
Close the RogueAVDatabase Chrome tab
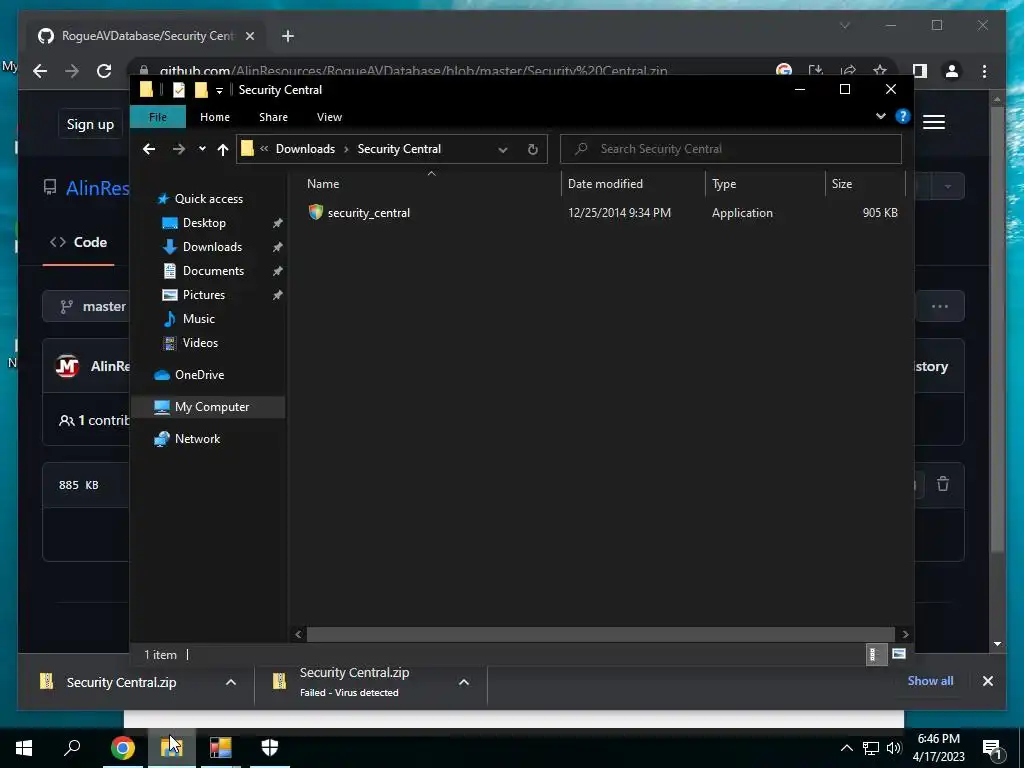(249, 36)
